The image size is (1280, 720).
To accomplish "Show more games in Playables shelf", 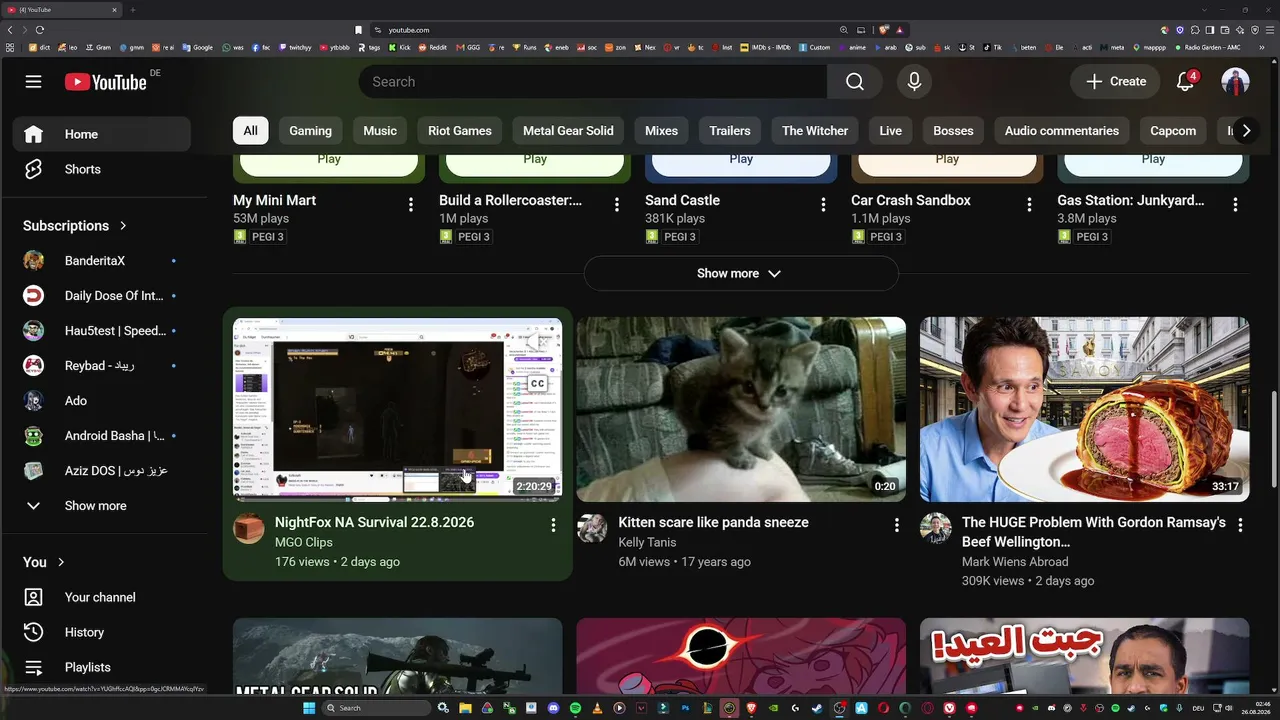I will coord(741,274).
